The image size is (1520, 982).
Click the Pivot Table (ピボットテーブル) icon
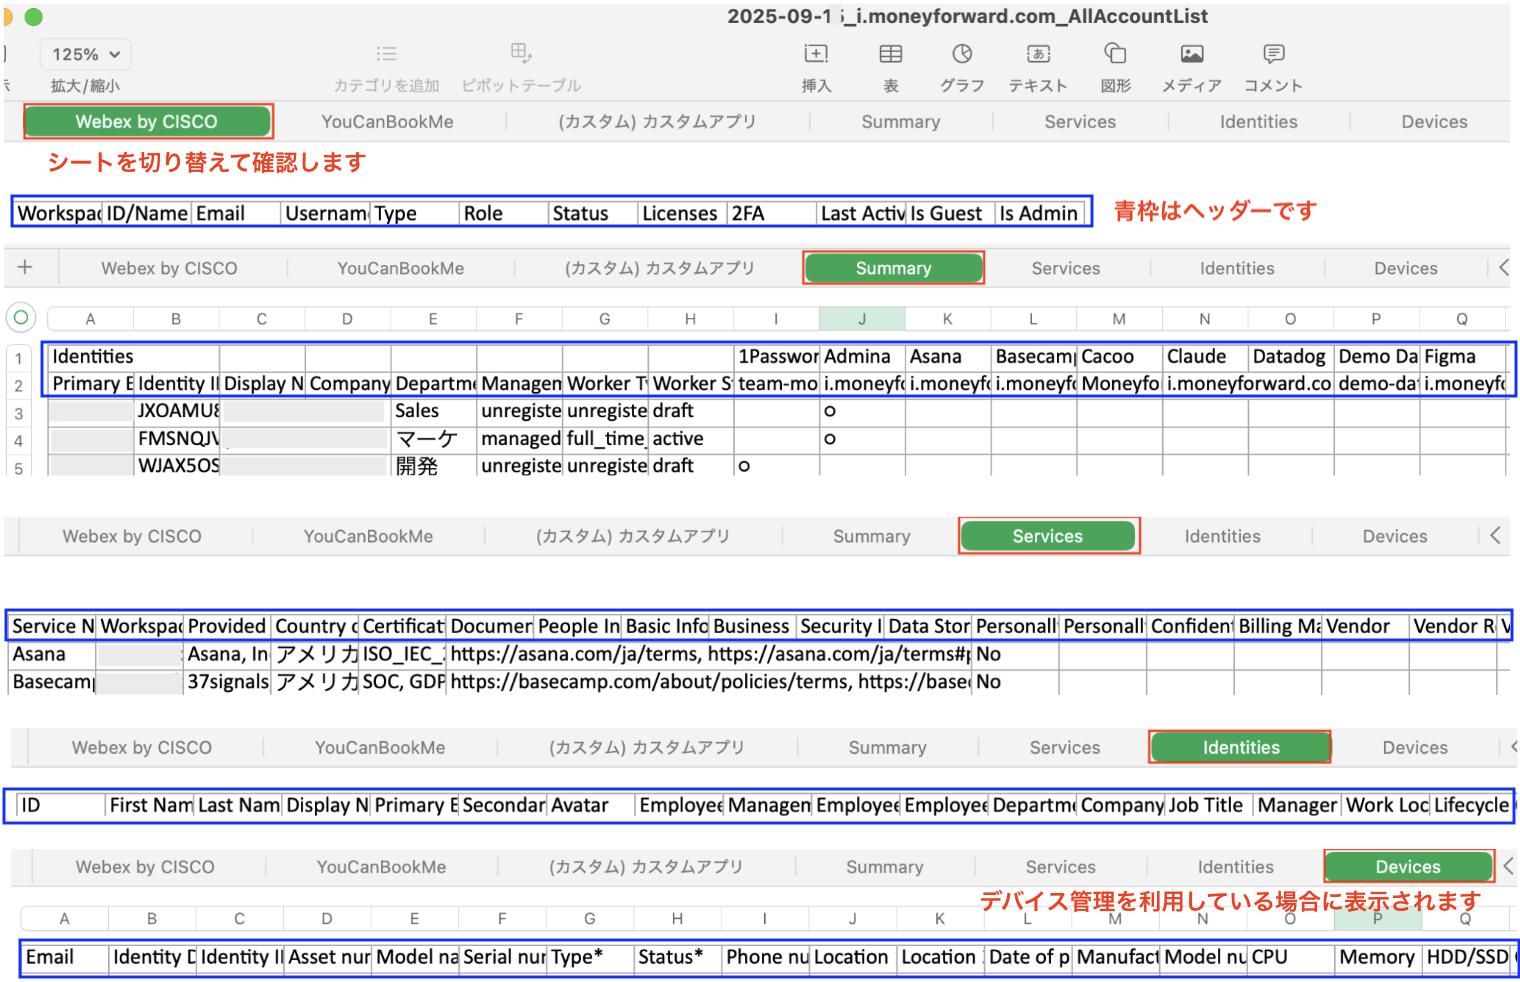521,54
